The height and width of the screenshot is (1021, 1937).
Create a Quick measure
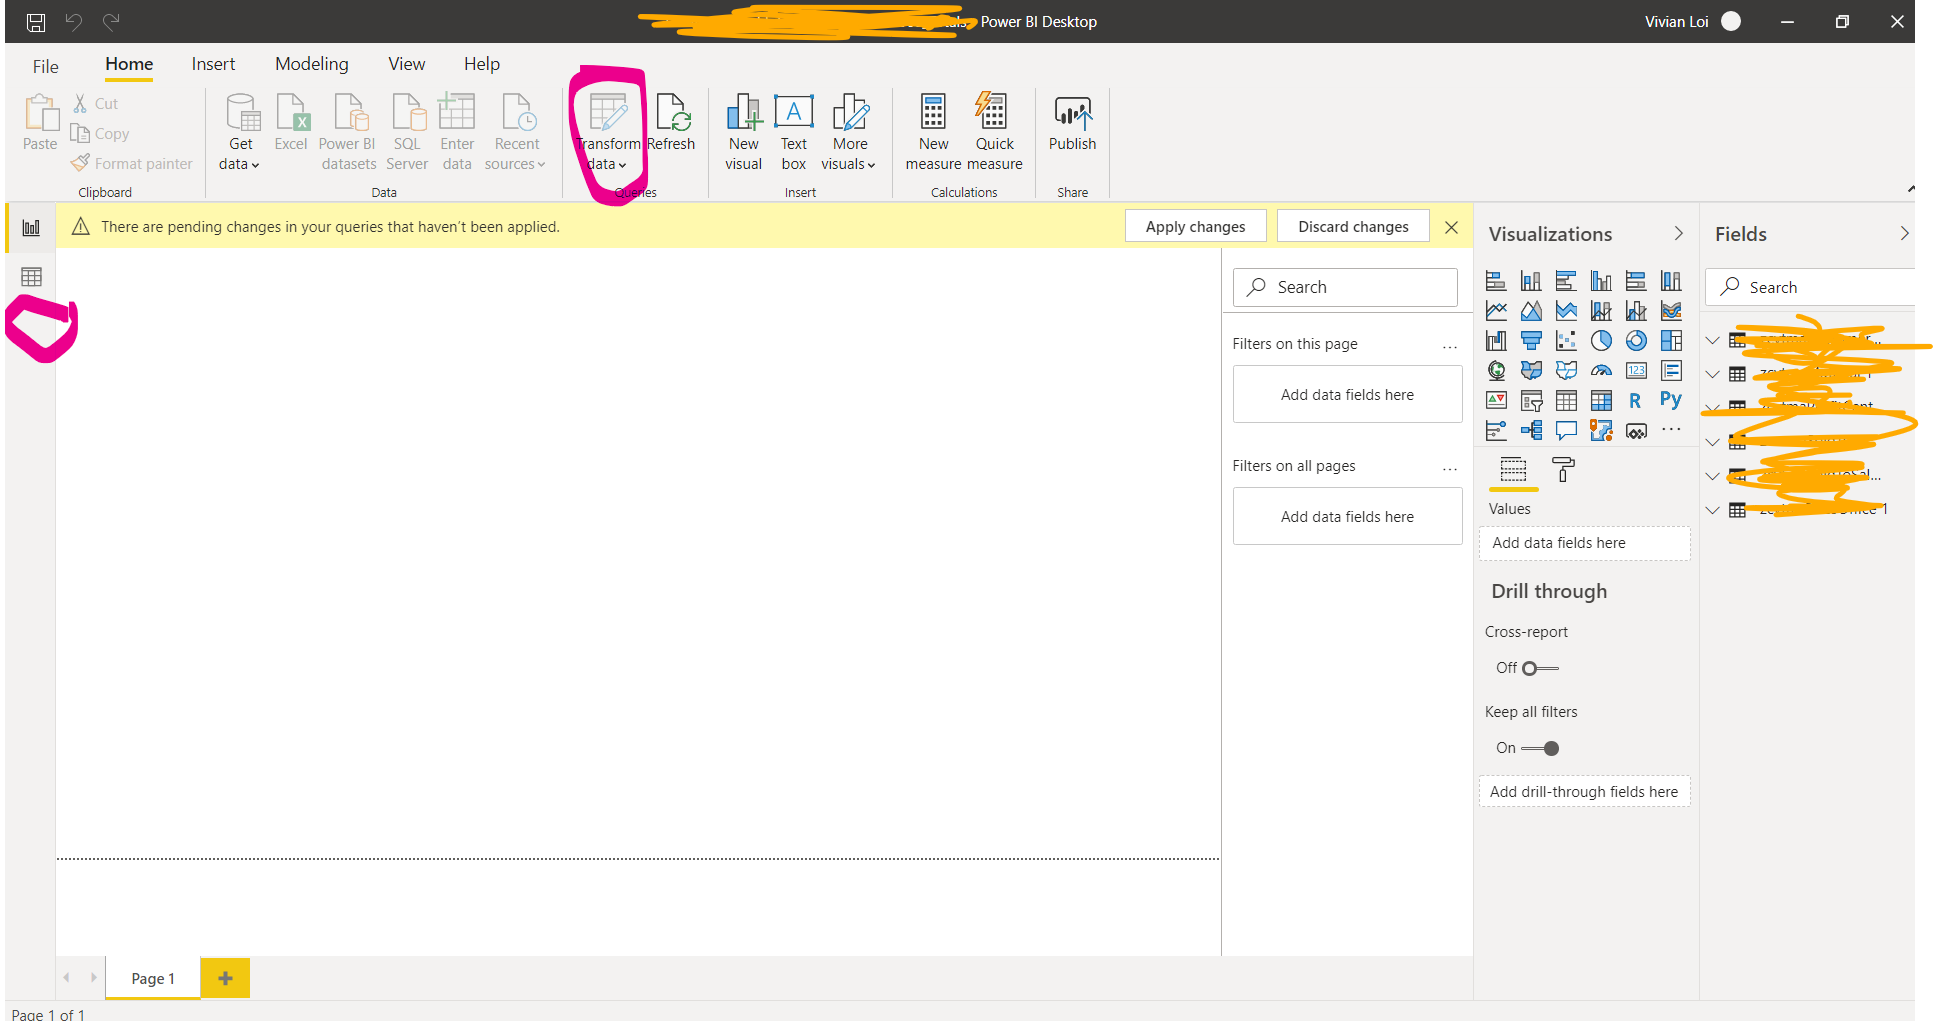click(994, 132)
